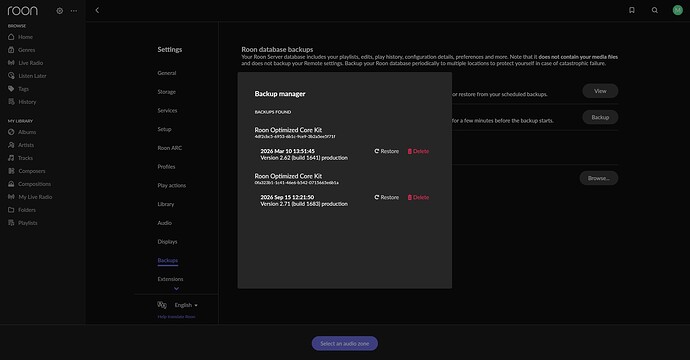
Task: Click the Browse... button
Action: (598, 178)
